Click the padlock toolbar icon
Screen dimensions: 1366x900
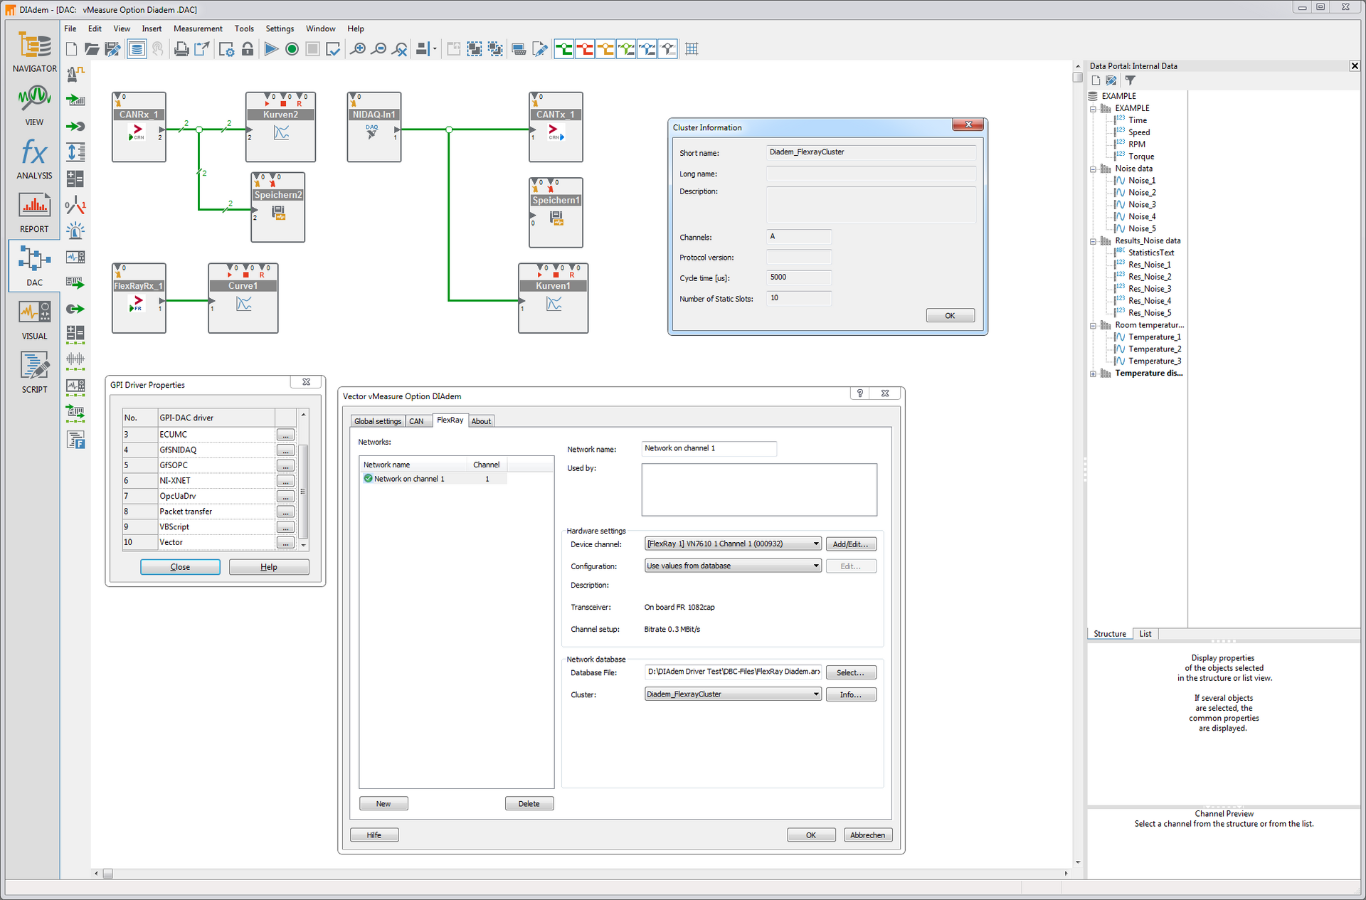point(247,49)
